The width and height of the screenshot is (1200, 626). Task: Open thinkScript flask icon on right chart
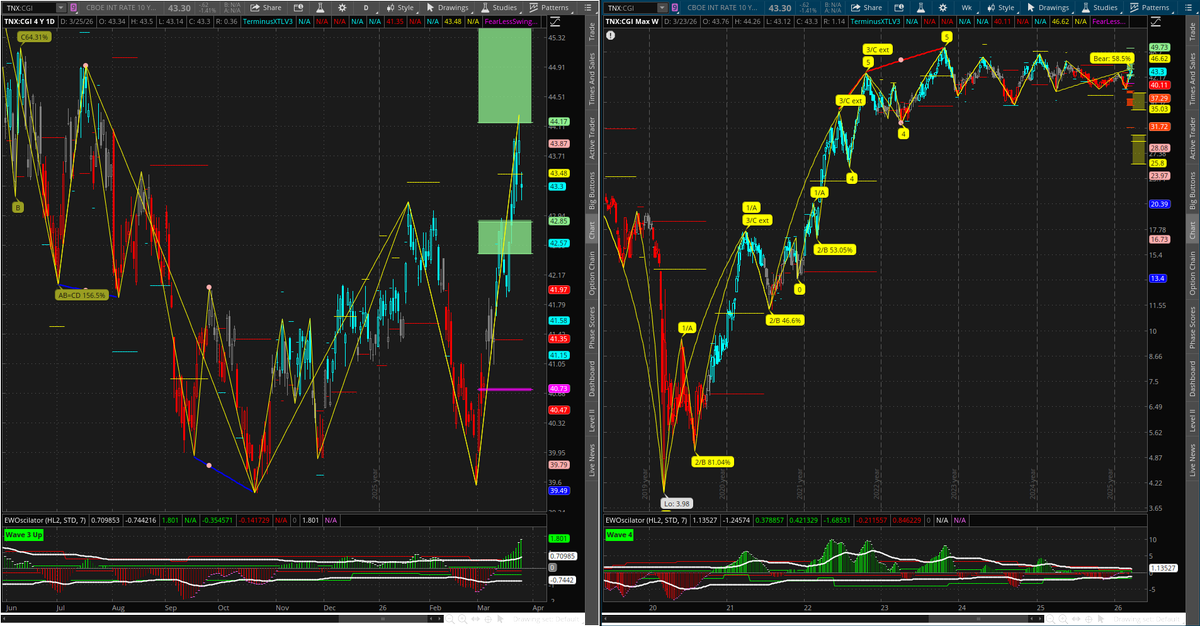click(x=921, y=8)
